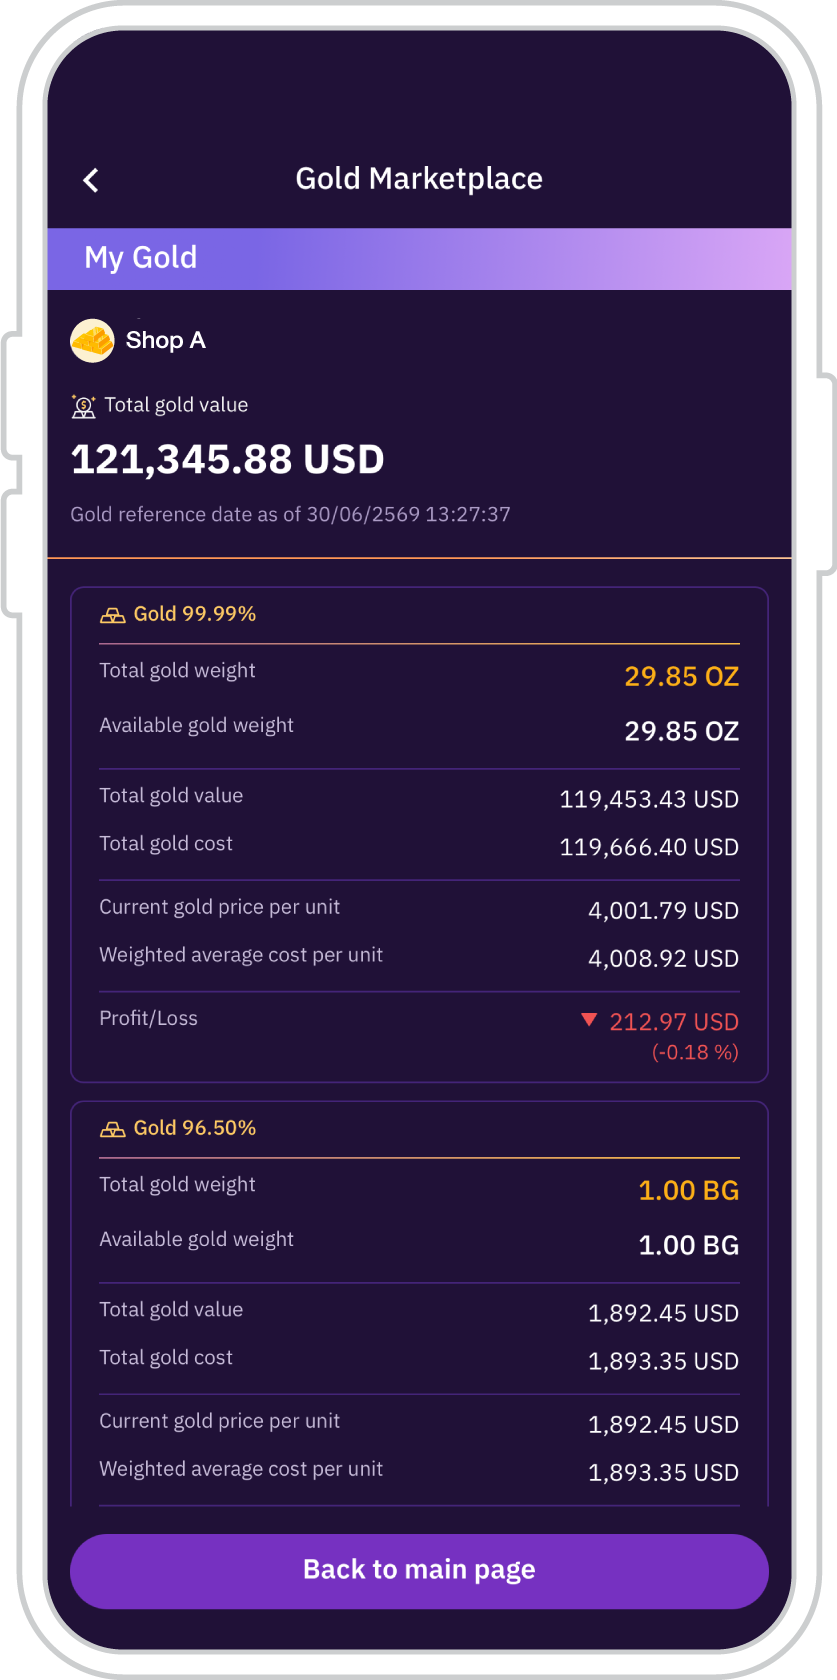Select the 121,345.88 USD total value

228,460
